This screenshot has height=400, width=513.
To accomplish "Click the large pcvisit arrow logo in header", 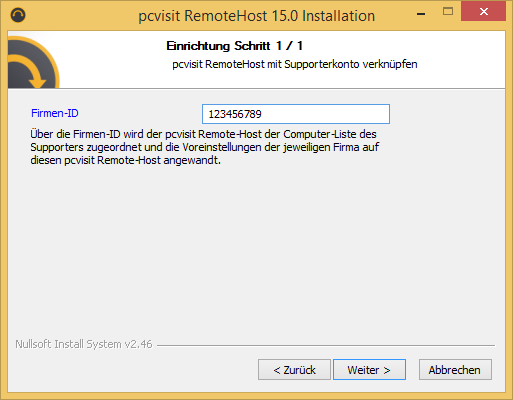I will (x=33, y=62).
